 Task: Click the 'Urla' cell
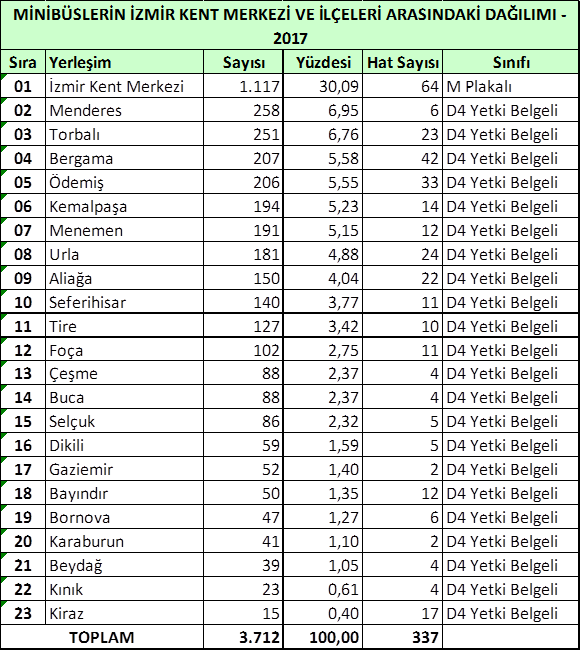click(x=124, y=254)
